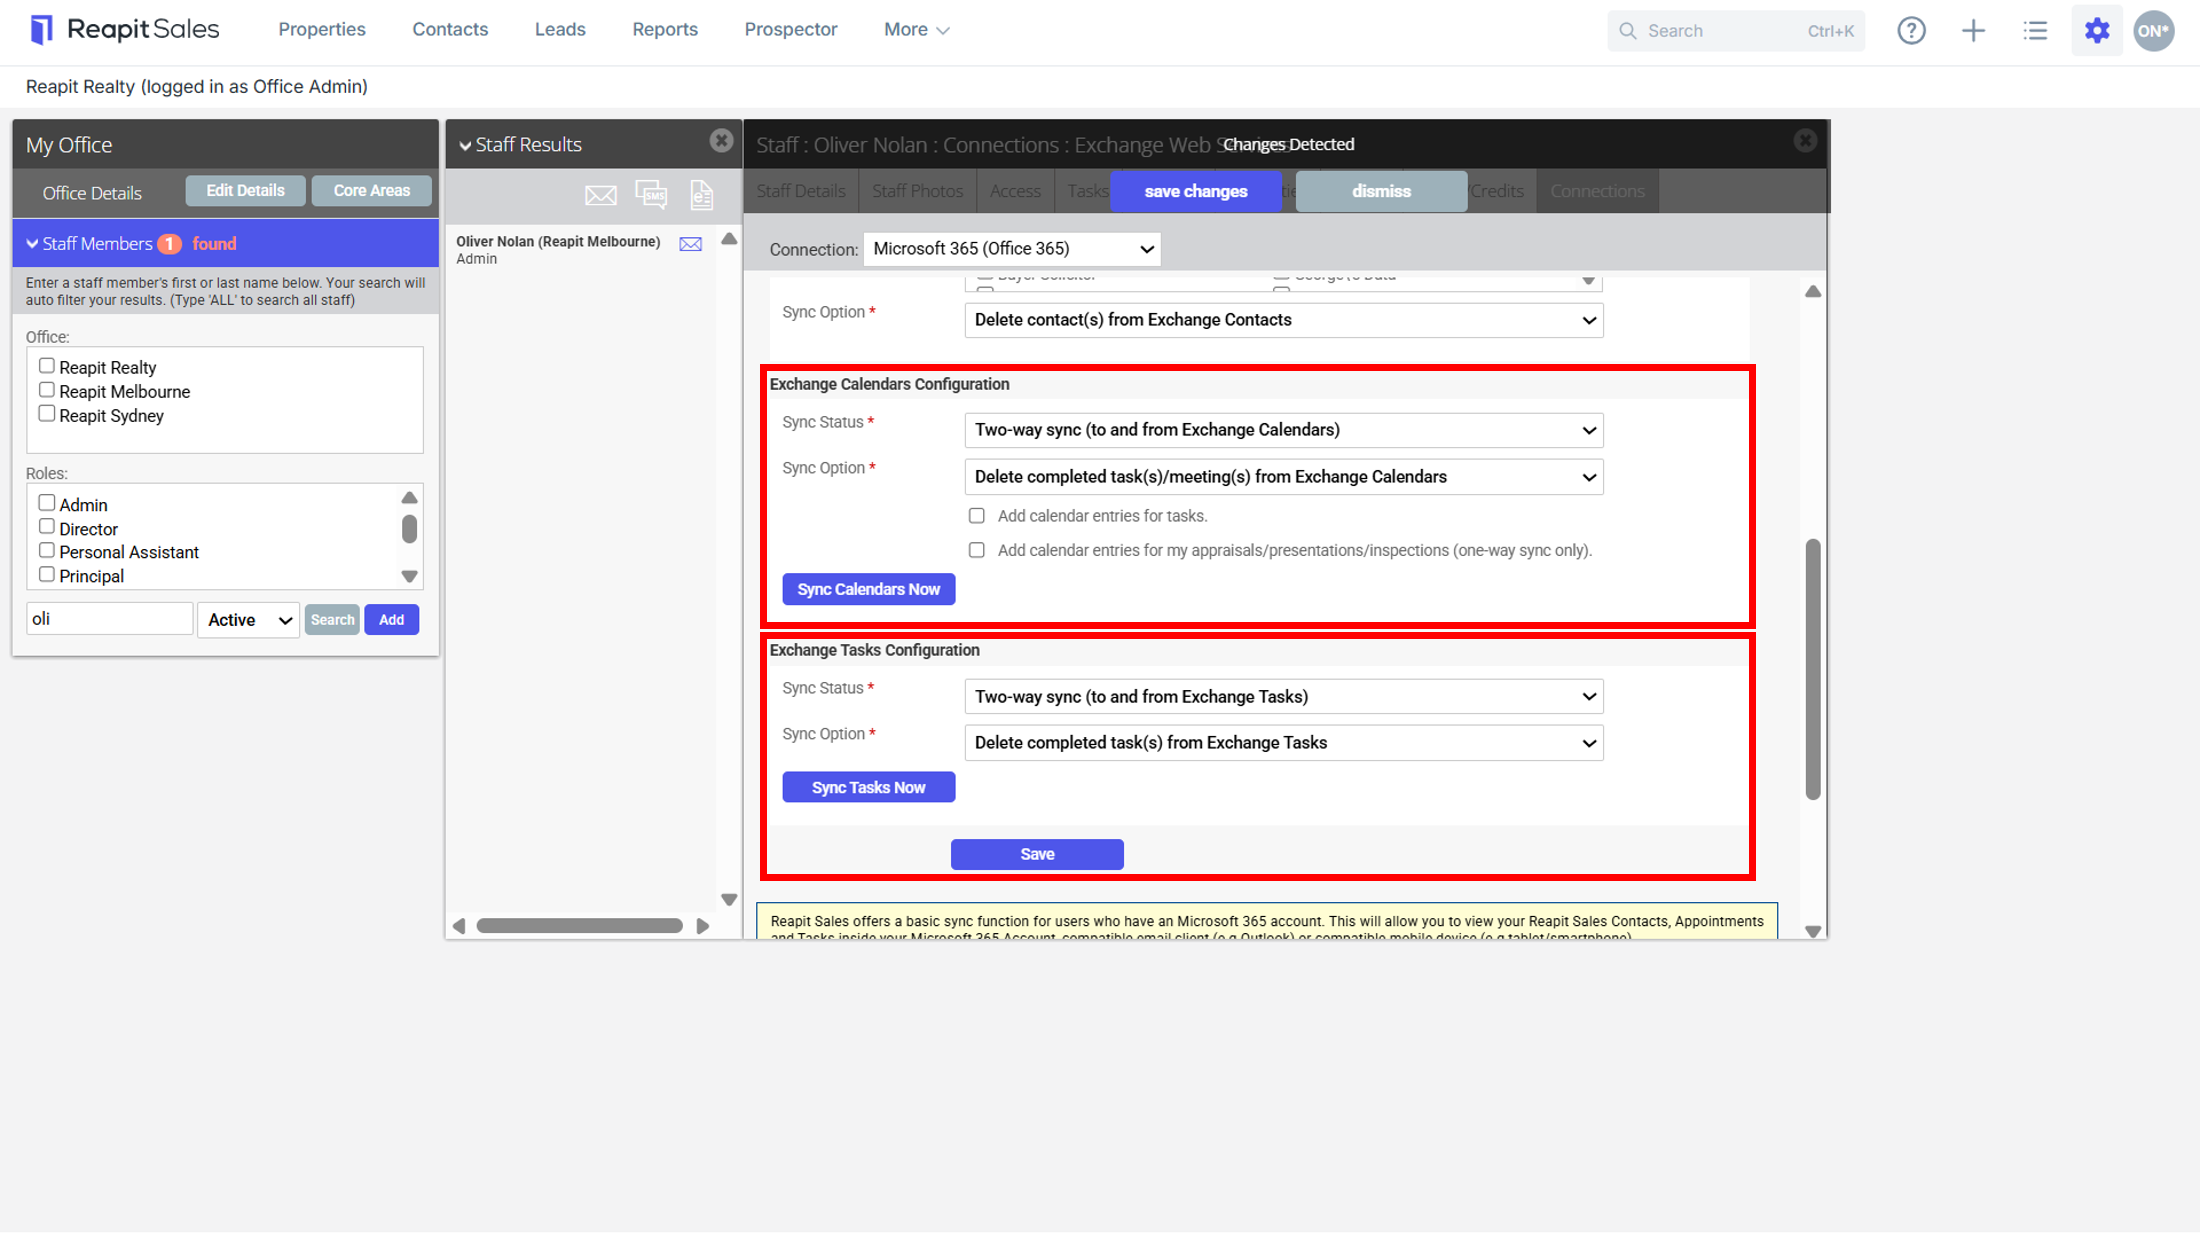
Task: Open the list menu icon in header
Action: pos(2035,31)
